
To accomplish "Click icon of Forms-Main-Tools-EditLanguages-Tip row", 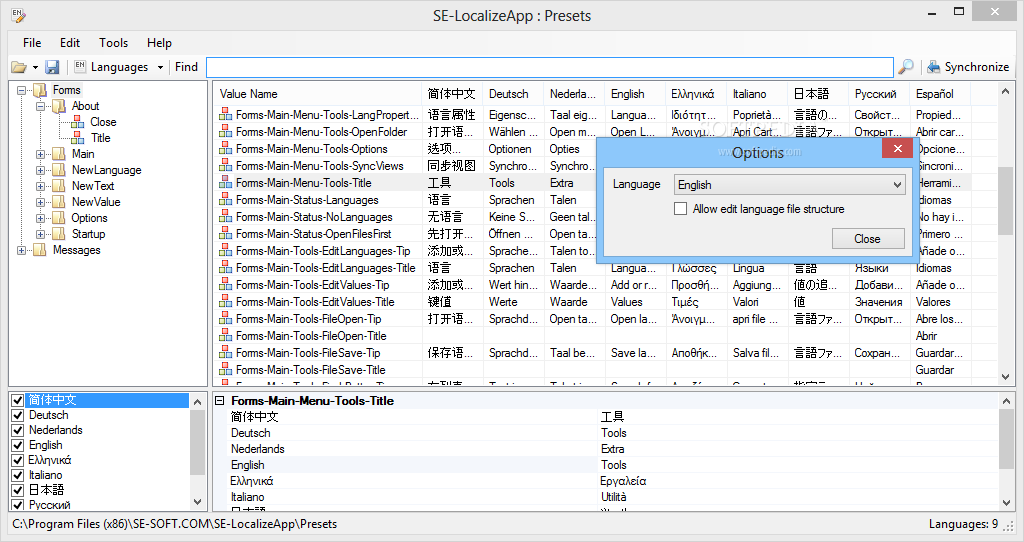I will tap(225, 251).
